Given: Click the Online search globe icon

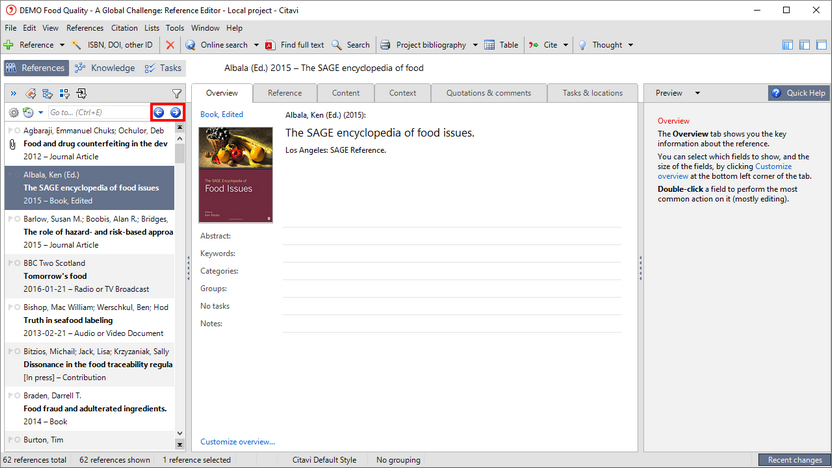Looking at the screenshot, I should (x=190, y=45).
